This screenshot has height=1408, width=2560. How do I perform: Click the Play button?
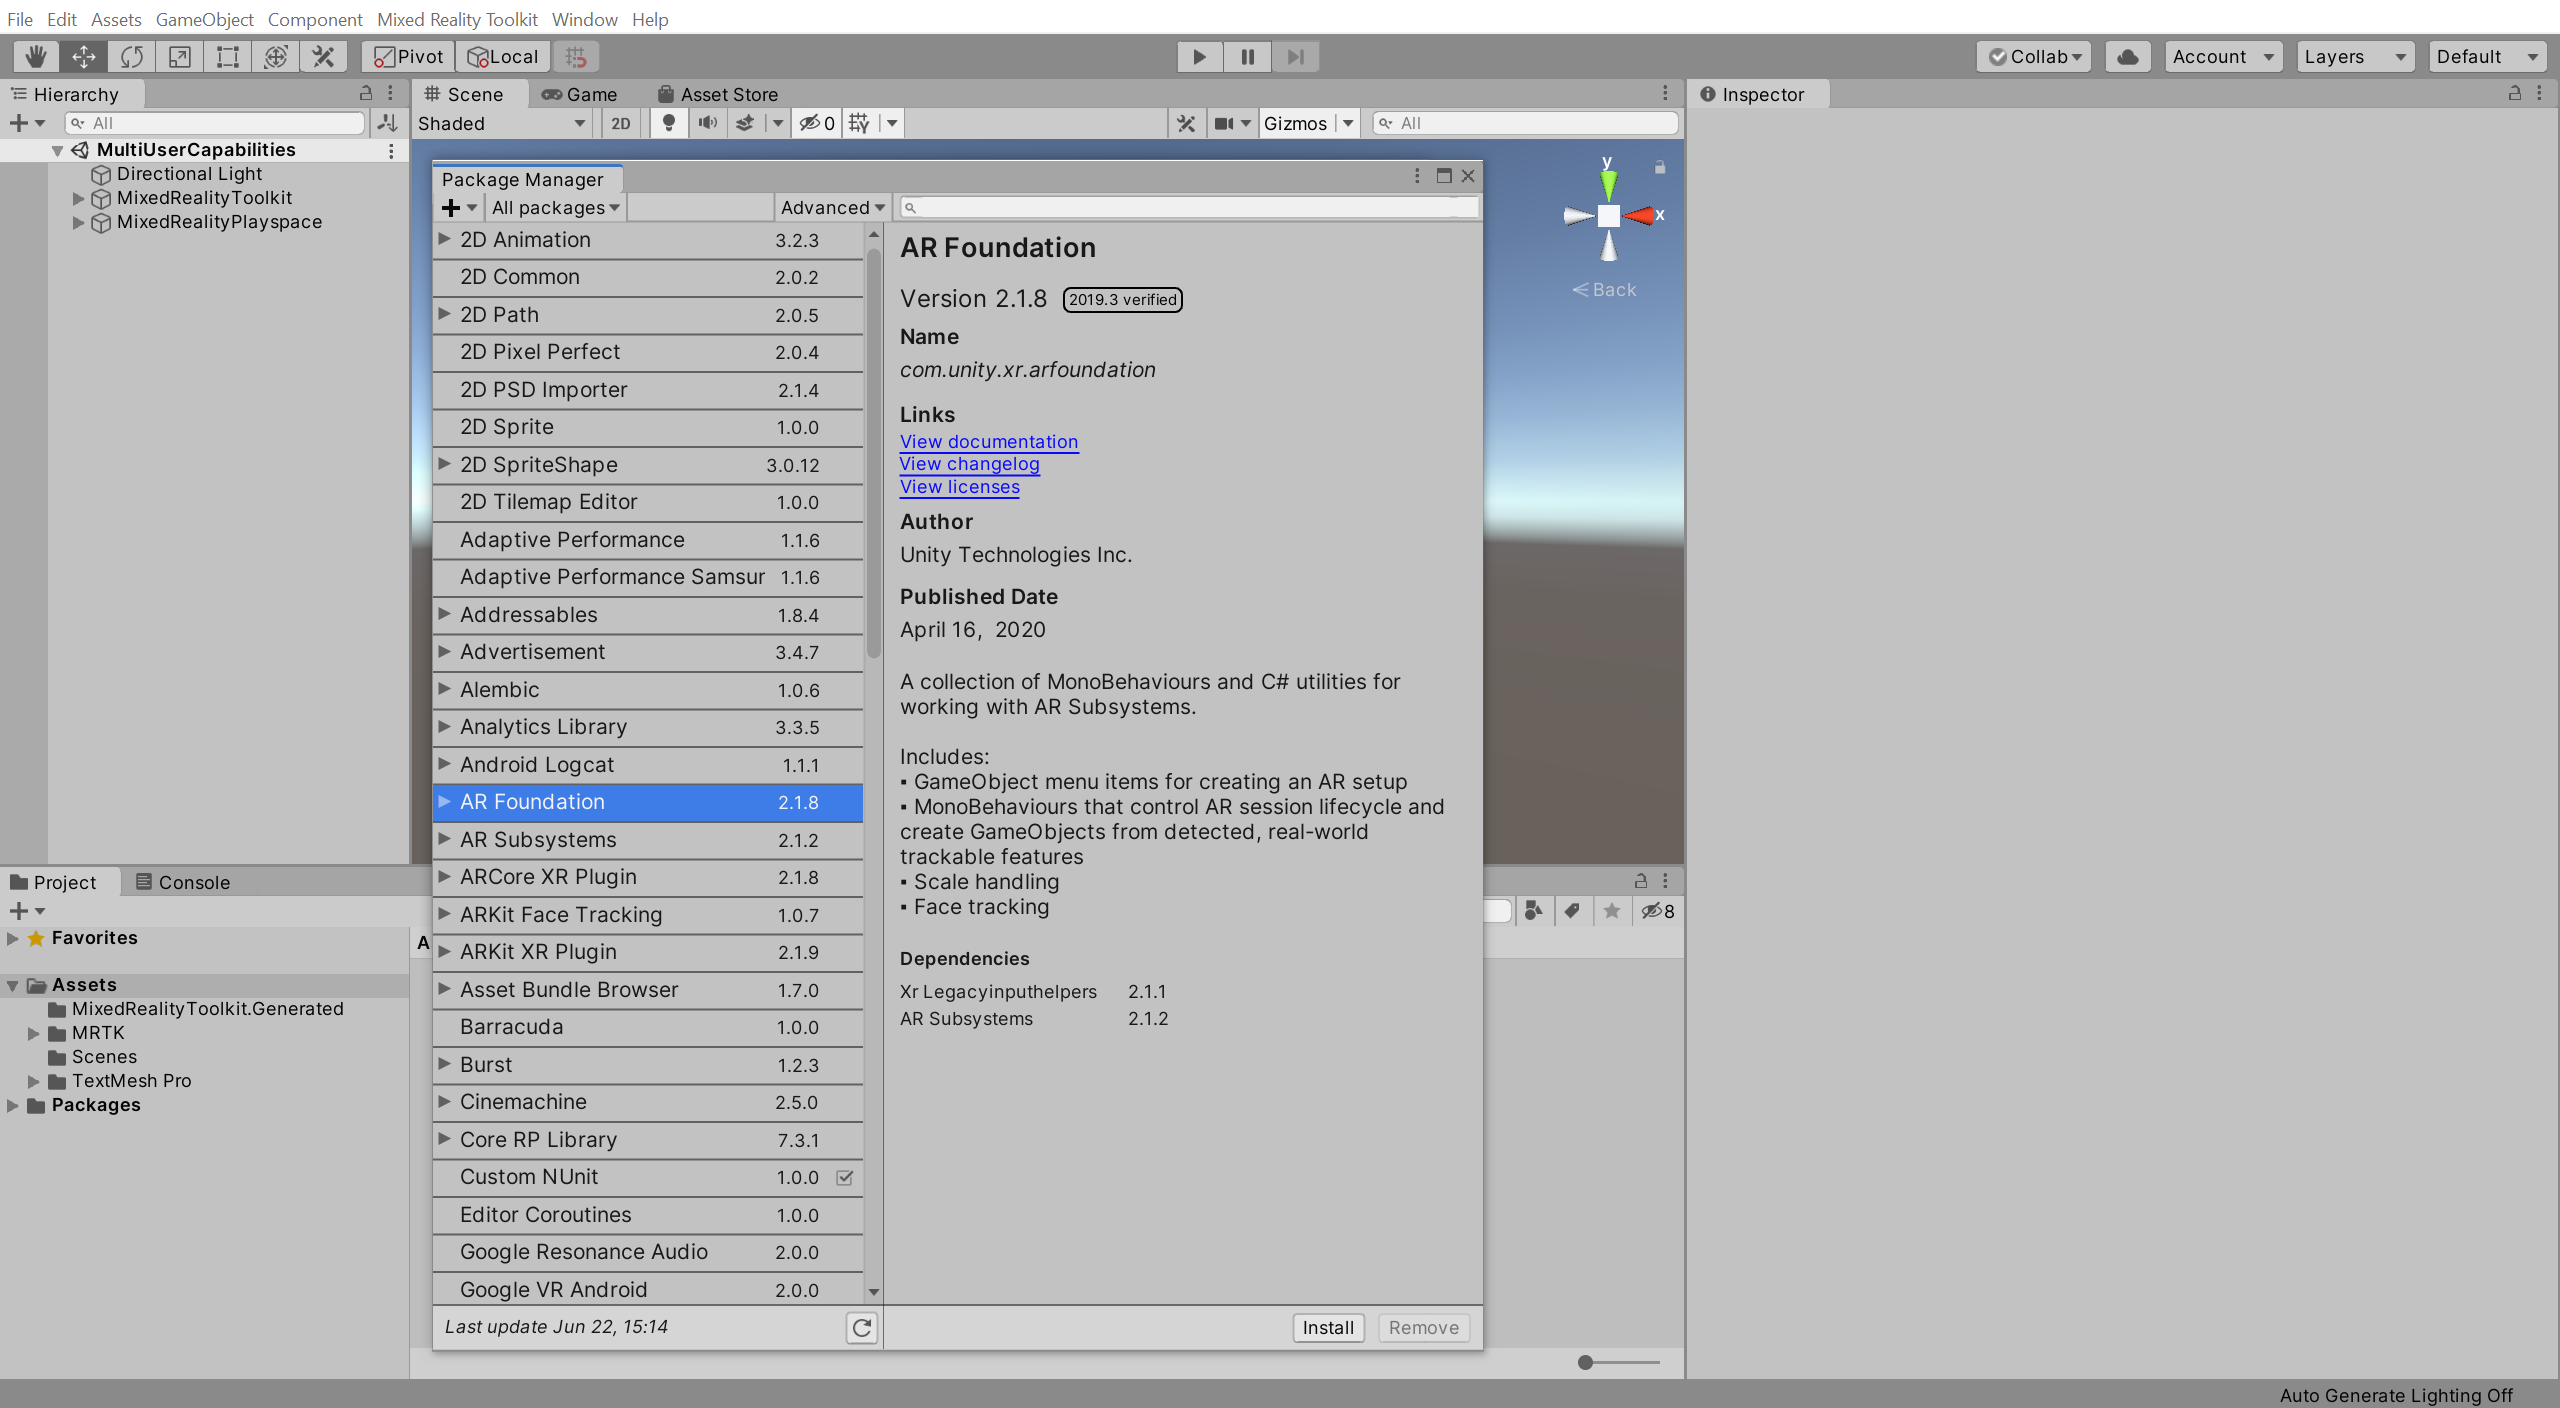[1199, 57]
